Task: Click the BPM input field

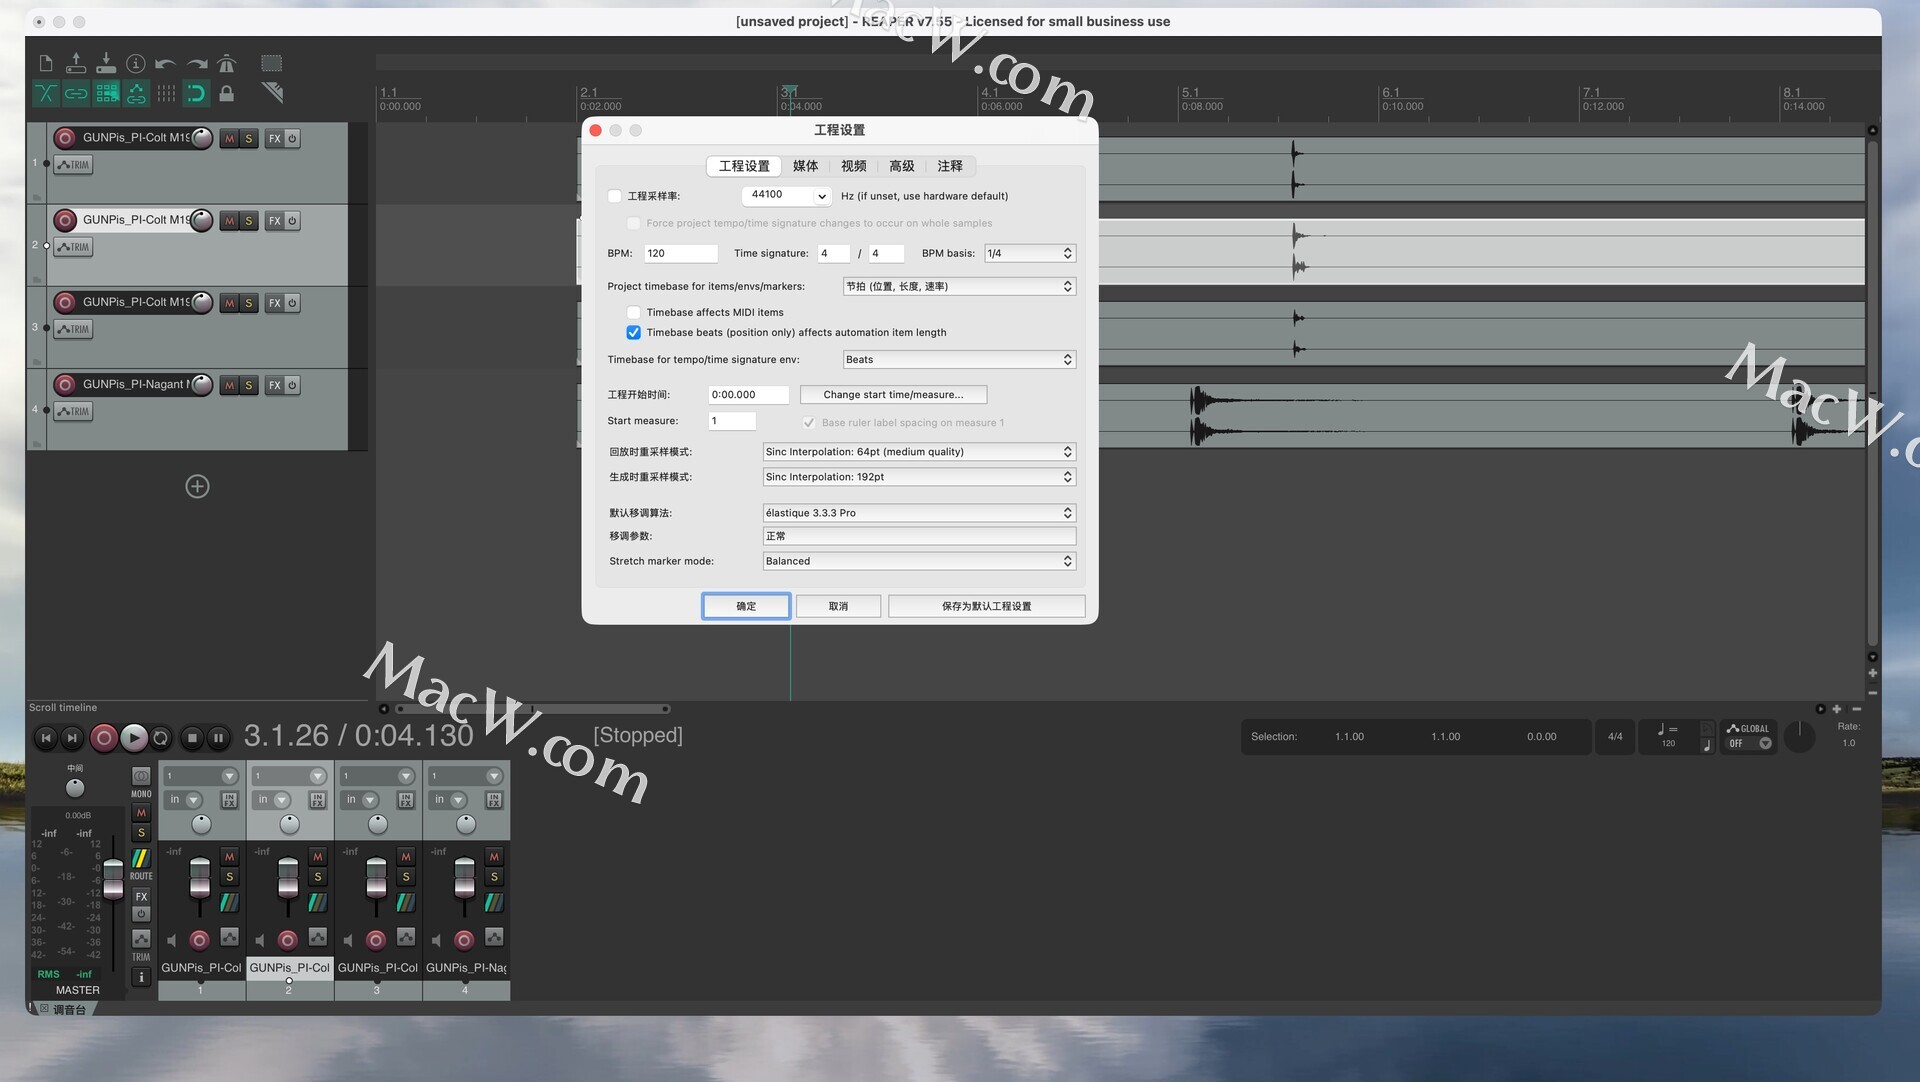Action: (681, 254)
